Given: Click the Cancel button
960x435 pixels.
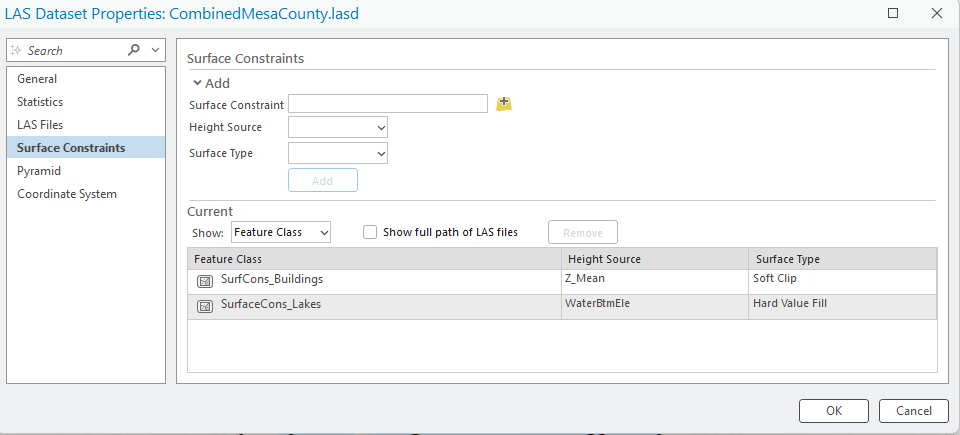Looking at the screenshot, I should click(x=913, y=411).
